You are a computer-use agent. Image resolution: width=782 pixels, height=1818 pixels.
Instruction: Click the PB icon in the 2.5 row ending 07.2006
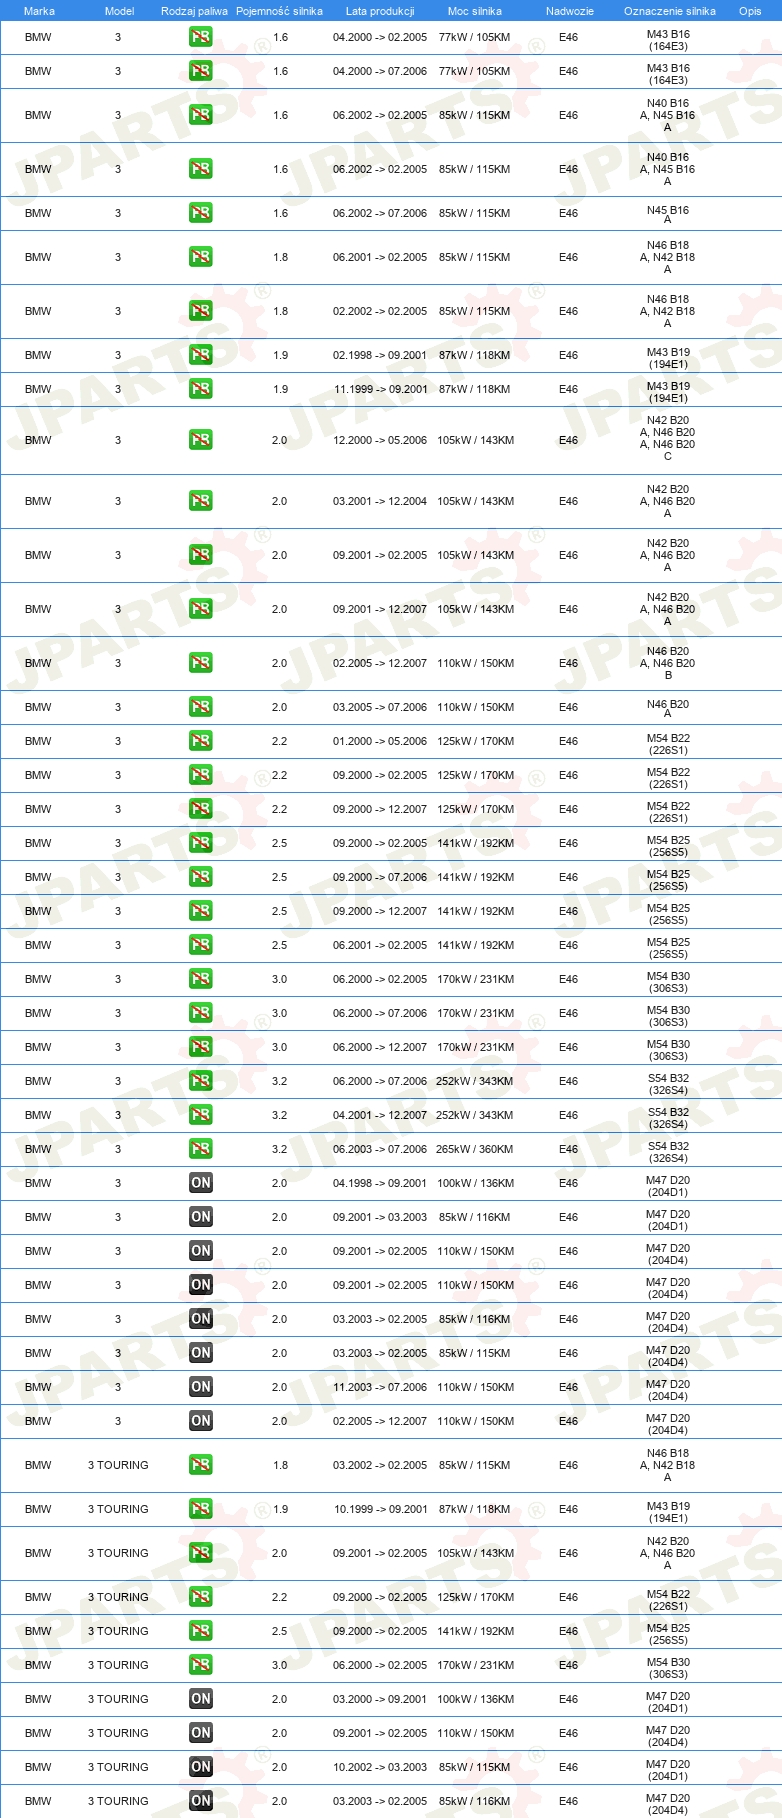(201, 877)
